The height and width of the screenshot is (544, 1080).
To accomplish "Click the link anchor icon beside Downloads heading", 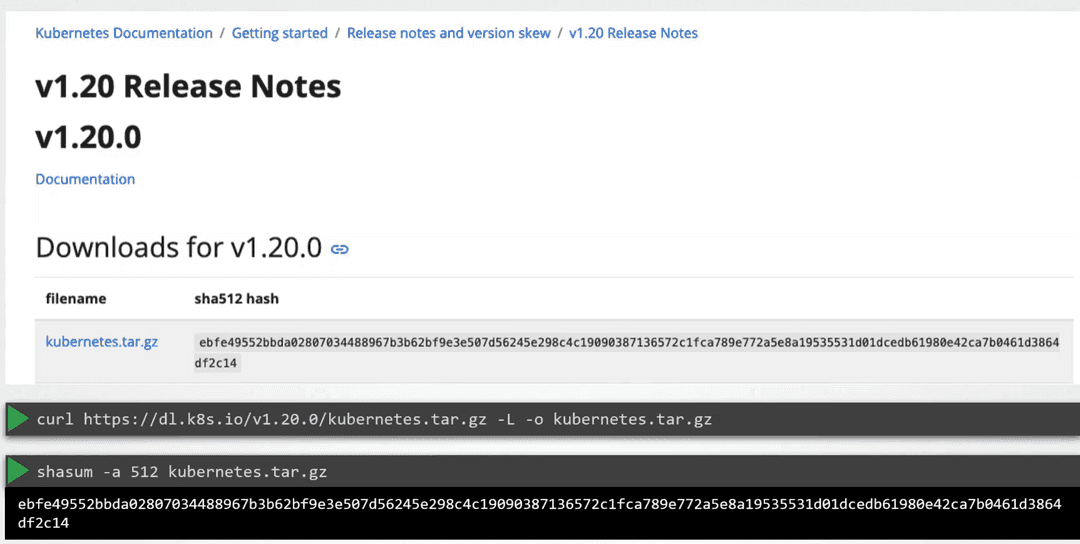I will pos(340,249).
